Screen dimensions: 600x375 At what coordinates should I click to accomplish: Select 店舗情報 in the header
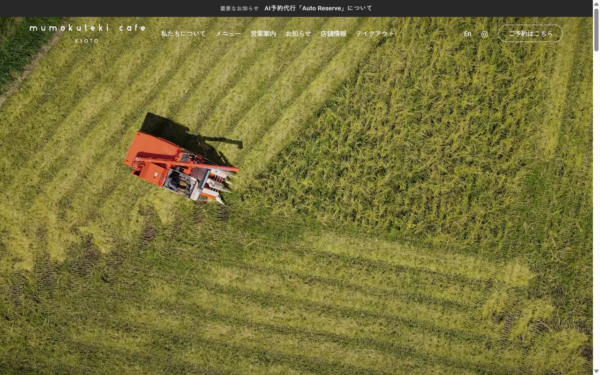[333, 34]
